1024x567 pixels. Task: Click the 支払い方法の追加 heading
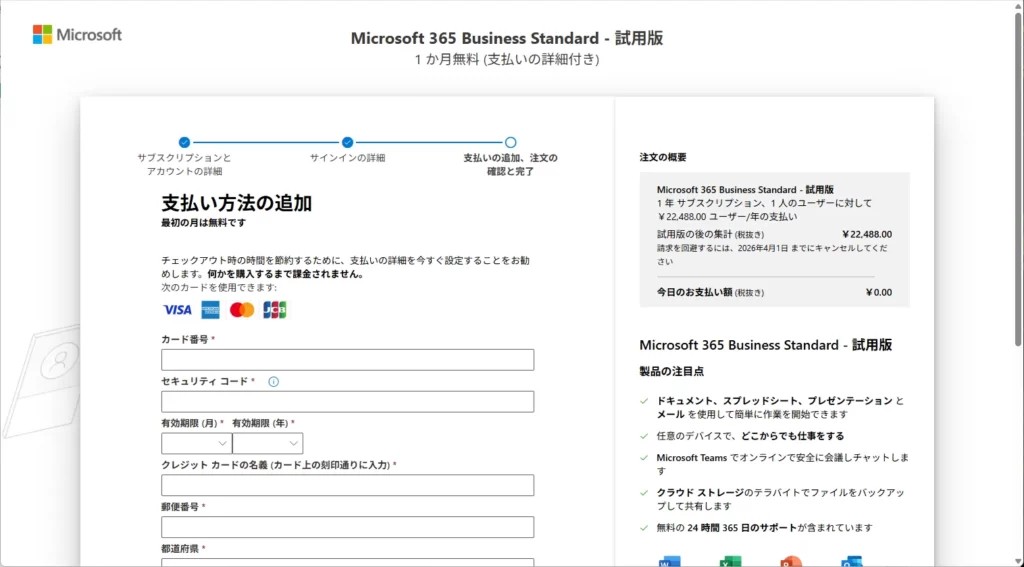coord(236,203)
